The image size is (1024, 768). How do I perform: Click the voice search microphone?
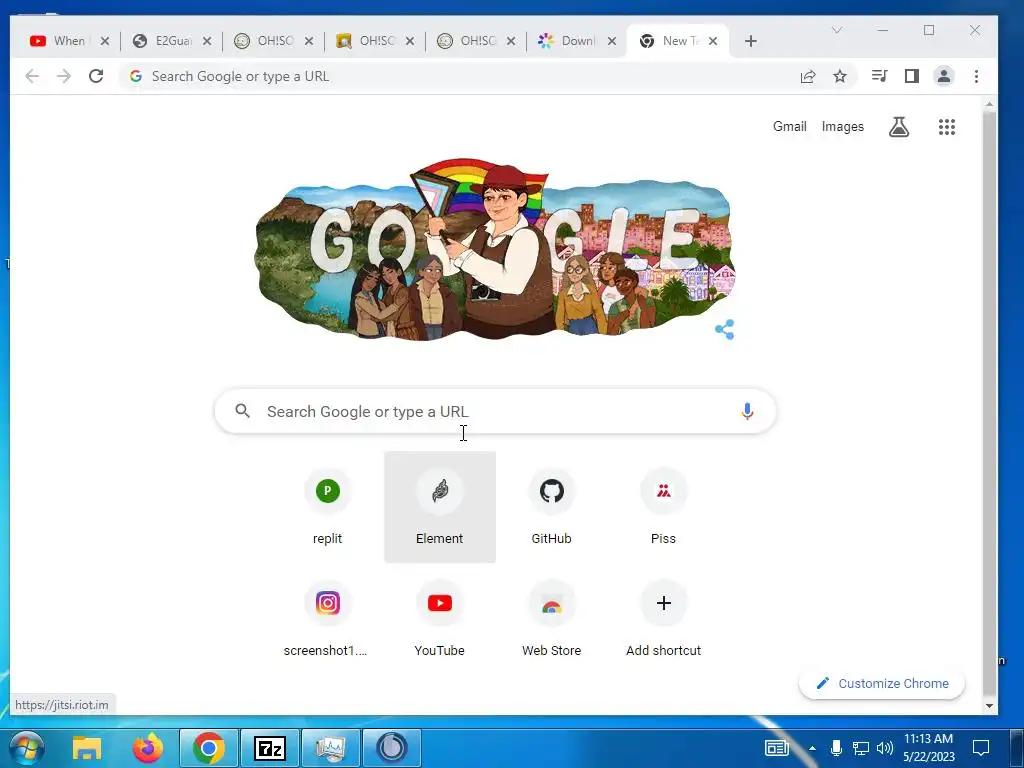pos(747,411)
